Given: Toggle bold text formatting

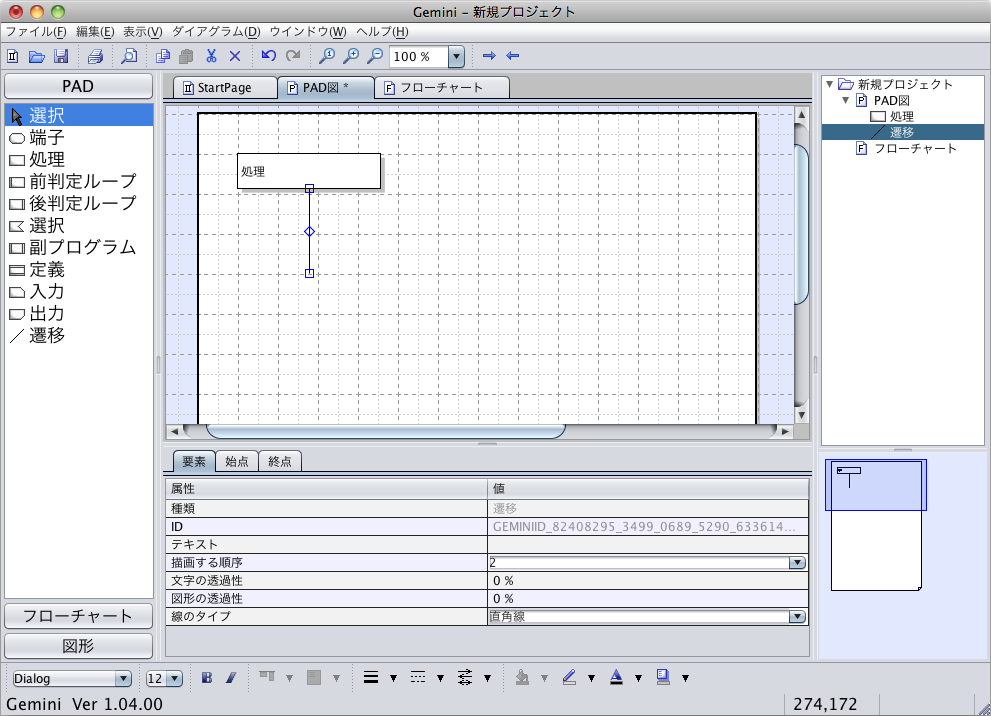Looking at the screenshot, I should (x=207, y=678).
